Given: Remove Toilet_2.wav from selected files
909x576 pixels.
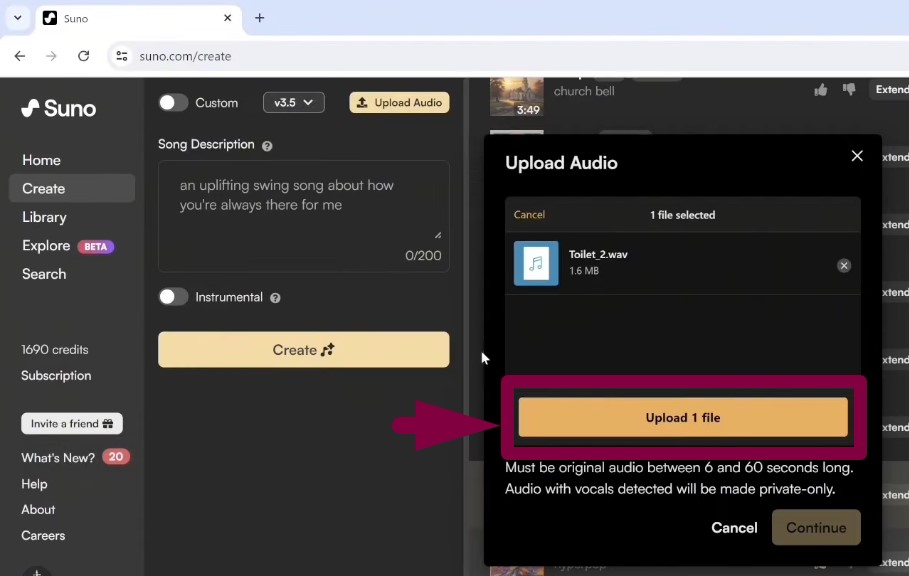Looking at the screenshot, I should [x=844, y=265].
